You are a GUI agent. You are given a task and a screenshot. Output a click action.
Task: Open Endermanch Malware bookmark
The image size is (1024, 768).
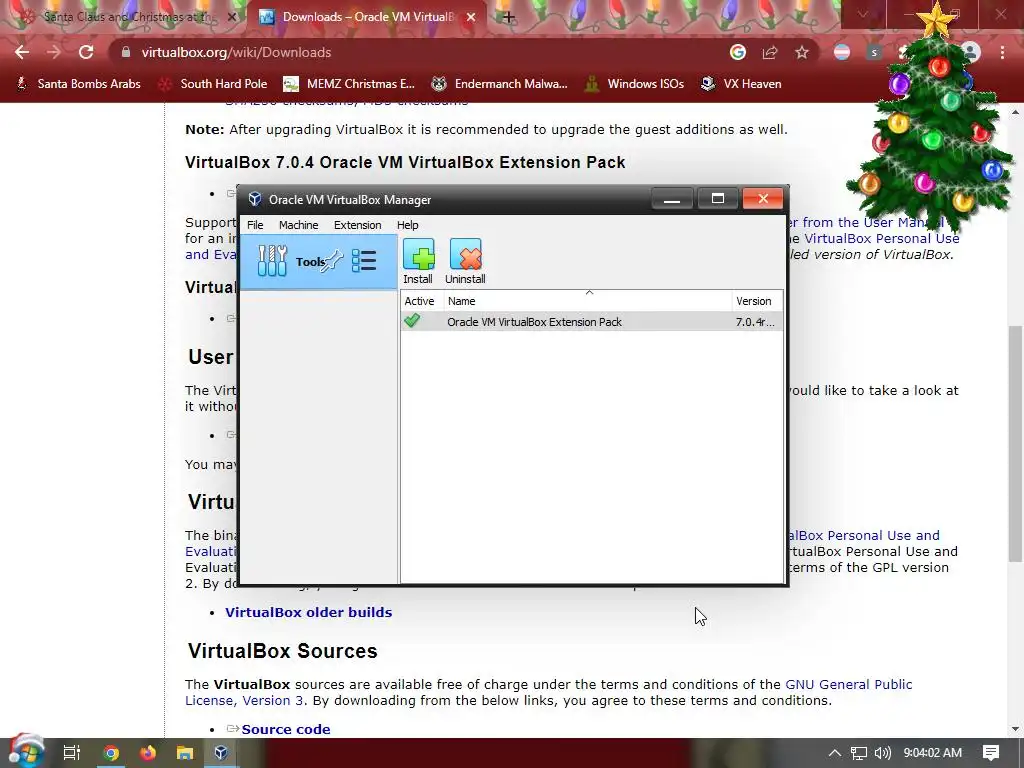pyautogui.click(x=500, y=84)
